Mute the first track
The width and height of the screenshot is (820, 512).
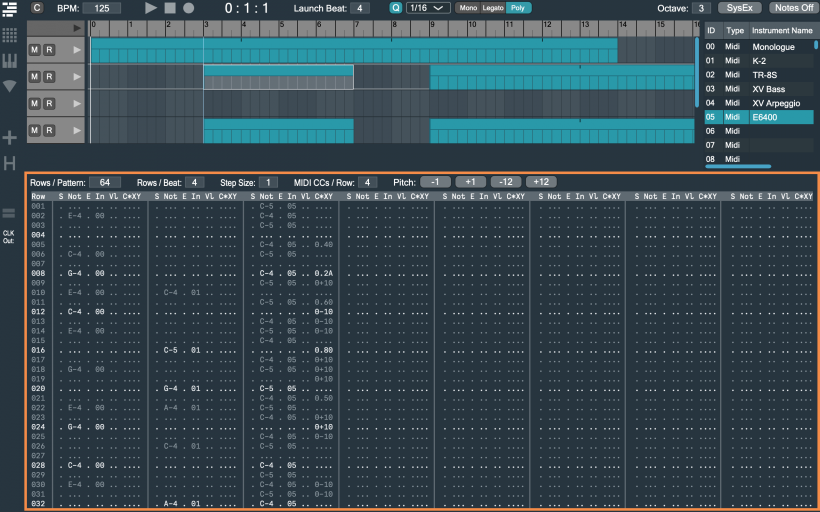pos(35,50)
